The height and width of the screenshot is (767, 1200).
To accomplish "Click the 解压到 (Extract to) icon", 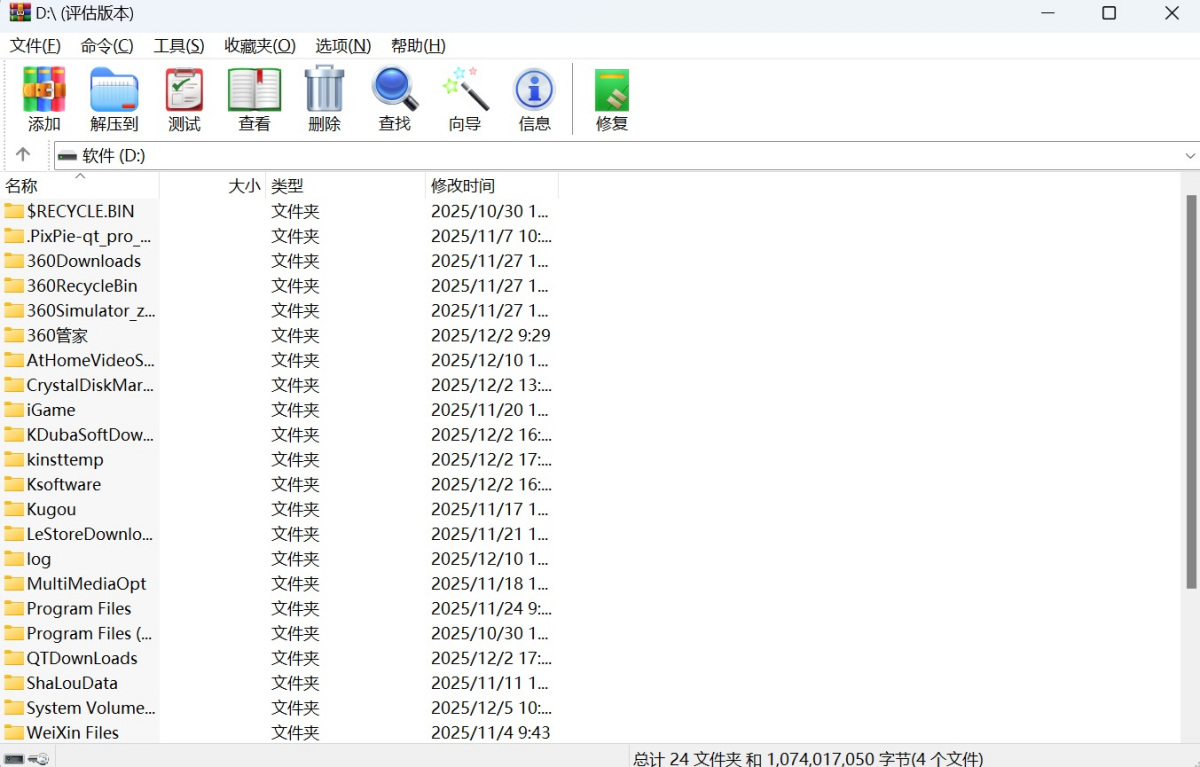I will point(113,97).
